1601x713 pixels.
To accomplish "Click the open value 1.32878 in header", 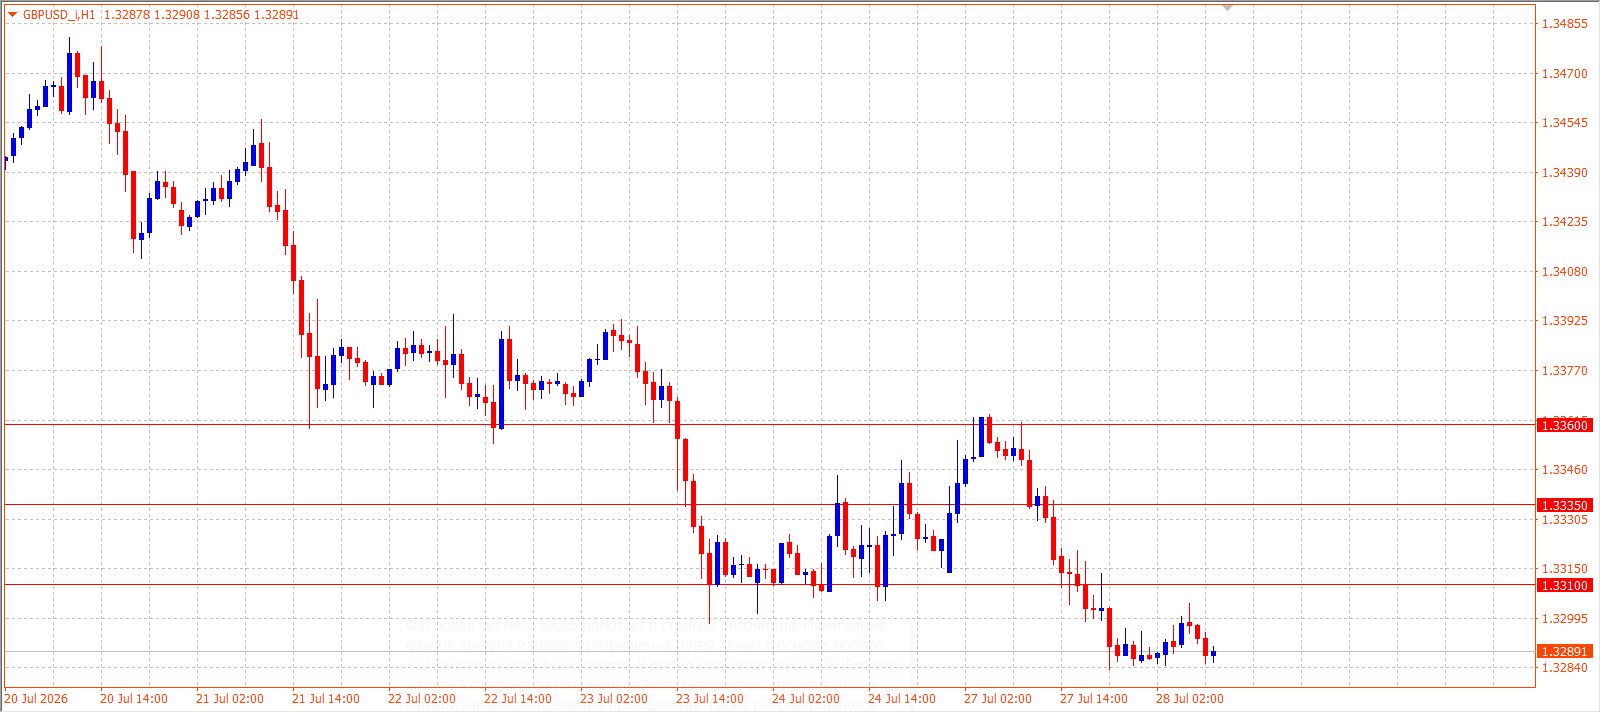I will click(126, 15).
